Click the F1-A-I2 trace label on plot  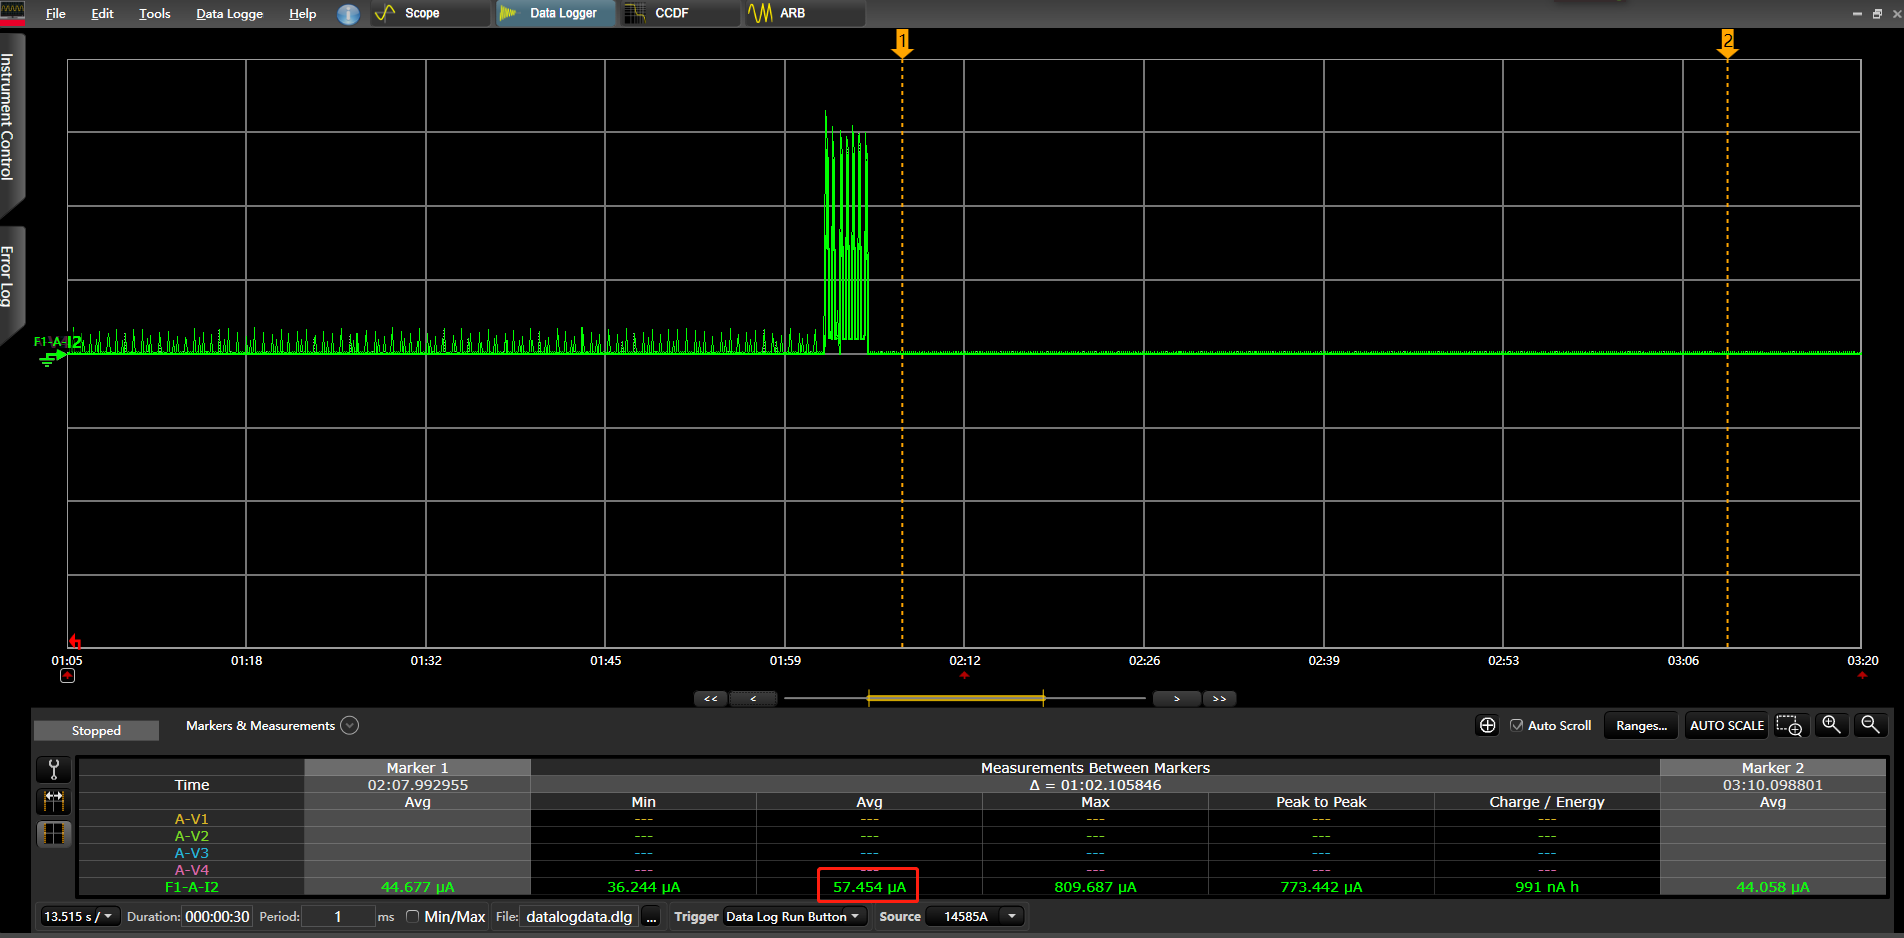click(x=58, y=342)
